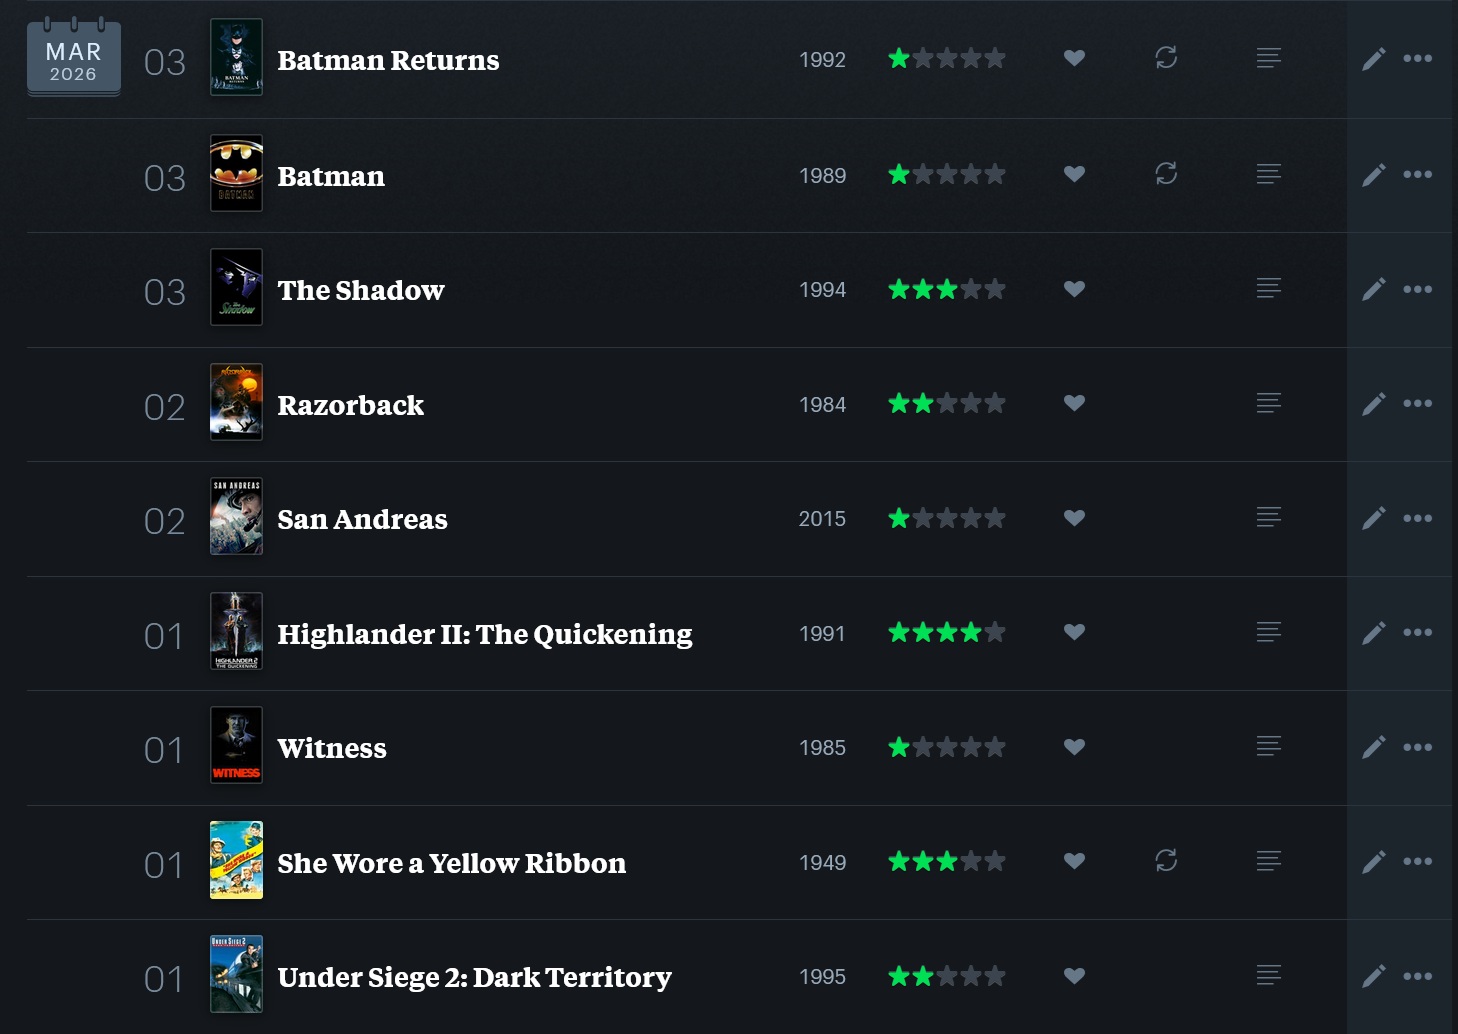
Task: Click the review icon in the Witness row
Action: tap(1269, 747)
